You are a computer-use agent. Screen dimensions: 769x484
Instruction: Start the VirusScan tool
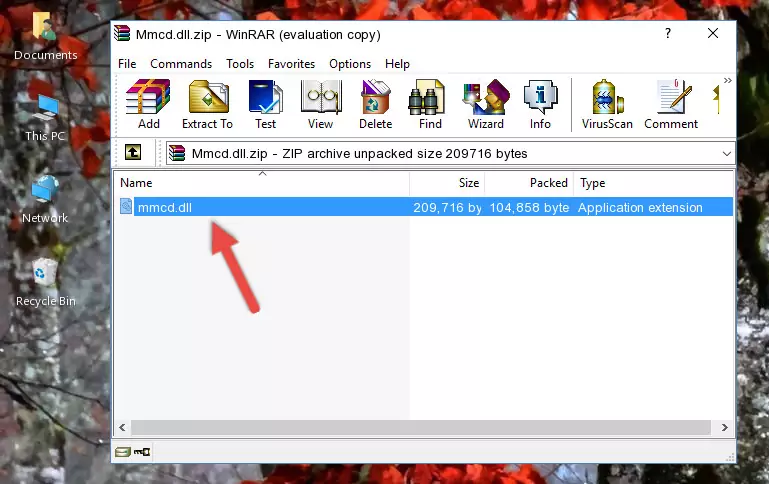tap(607, 104)
